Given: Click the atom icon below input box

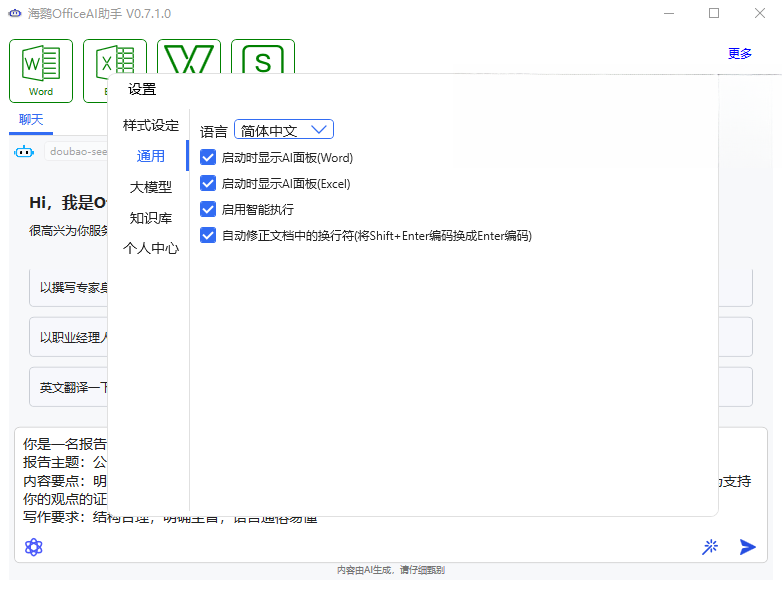Looking at the screenshot, I should (x=34, y=547).
